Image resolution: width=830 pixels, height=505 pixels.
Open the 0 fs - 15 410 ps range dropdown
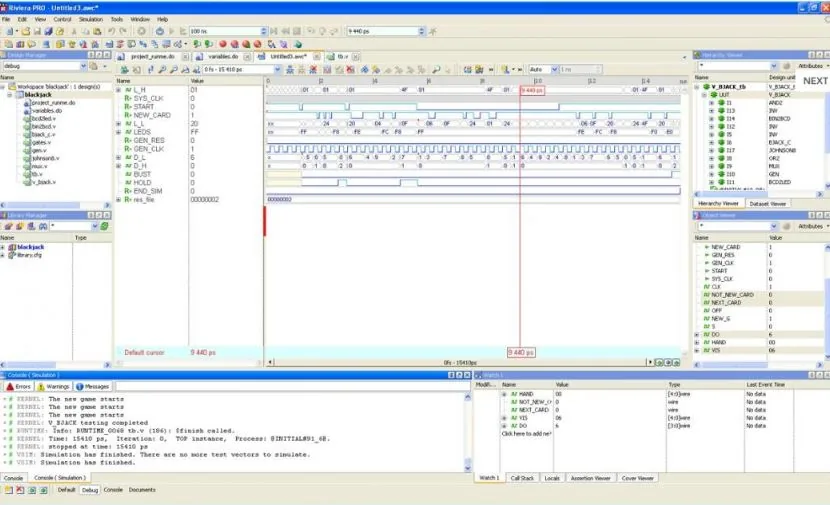coord(277,69)
